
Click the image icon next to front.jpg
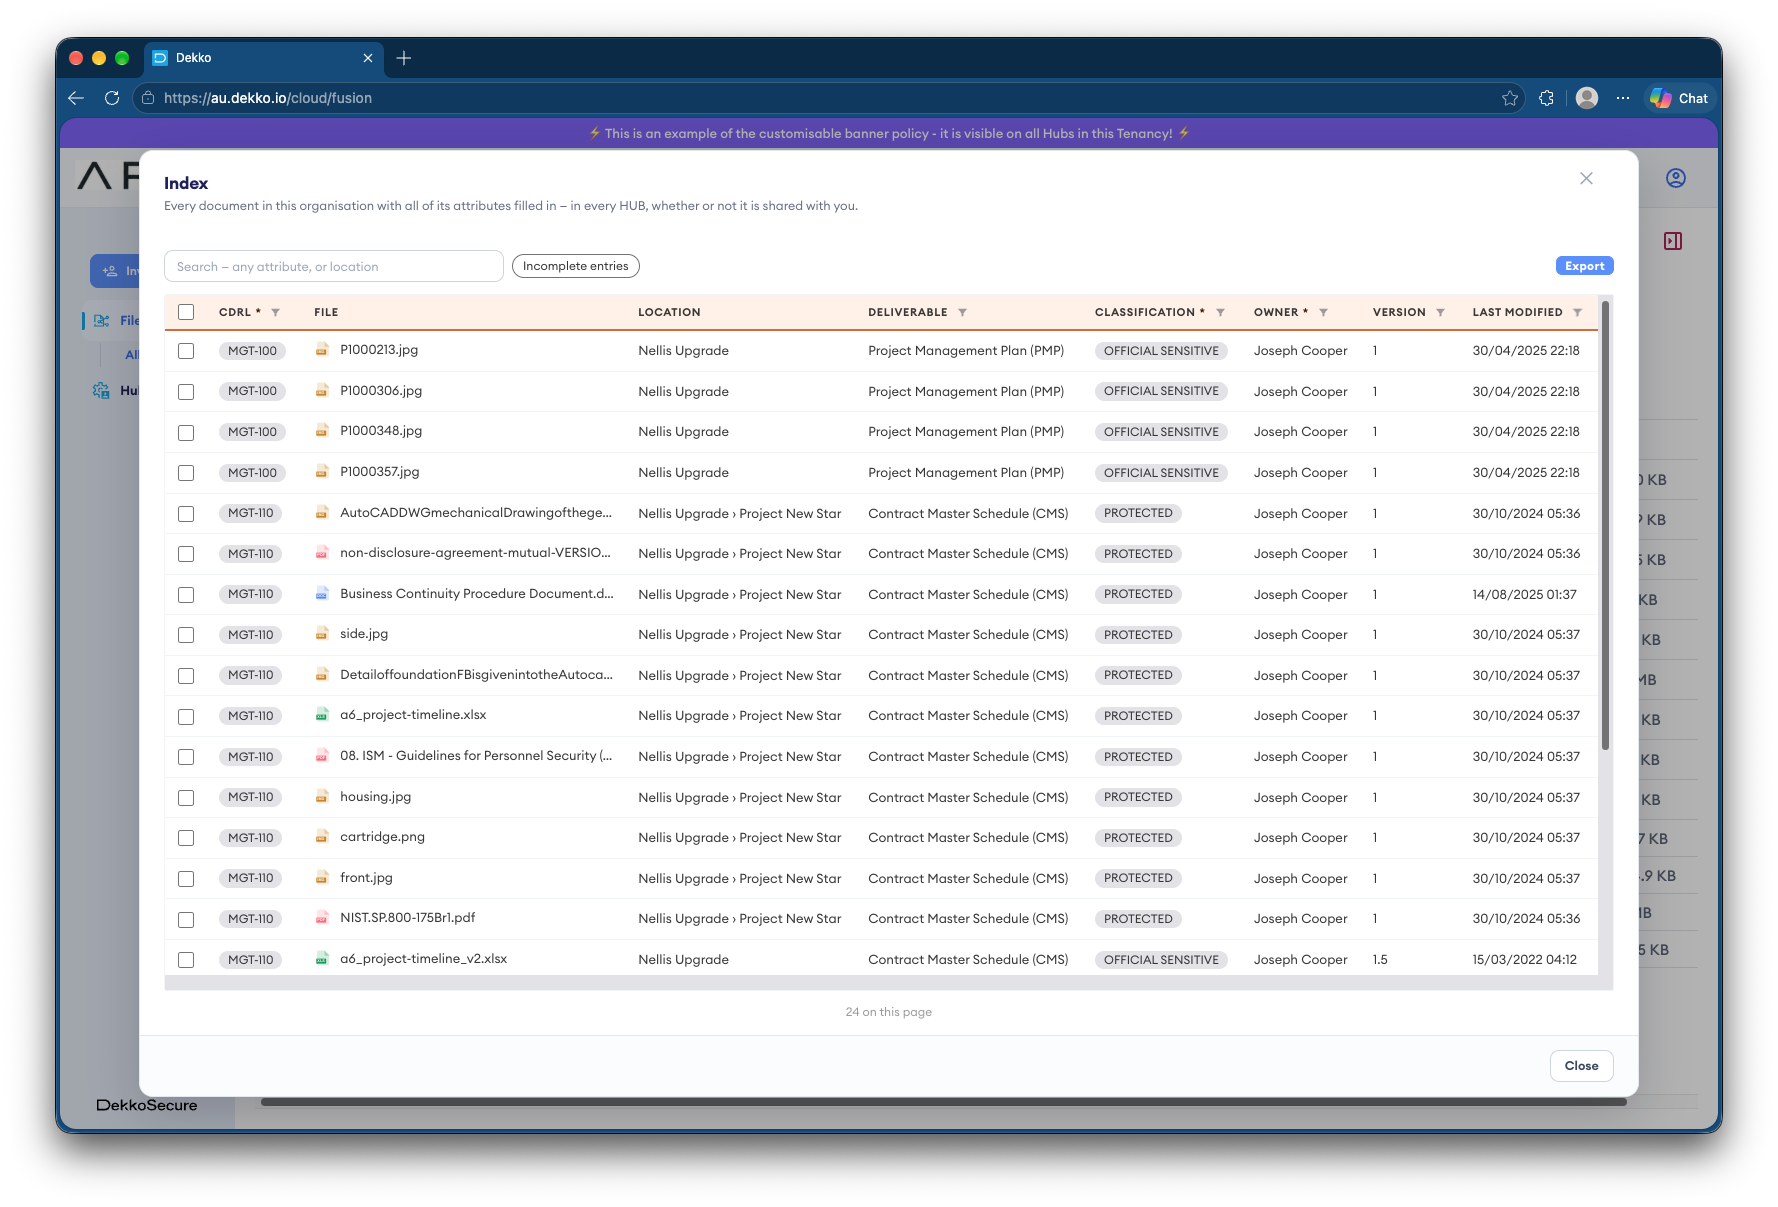(322, 878)
